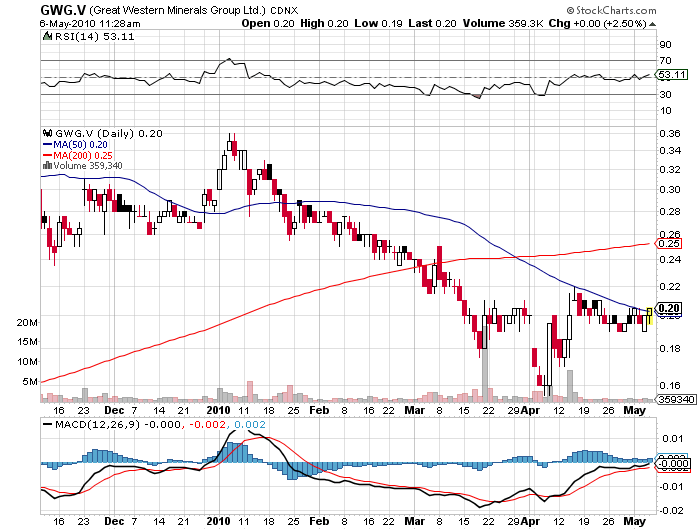
Task: Click the MACD(12,26,9) panel label
Action: coord(97,425)
